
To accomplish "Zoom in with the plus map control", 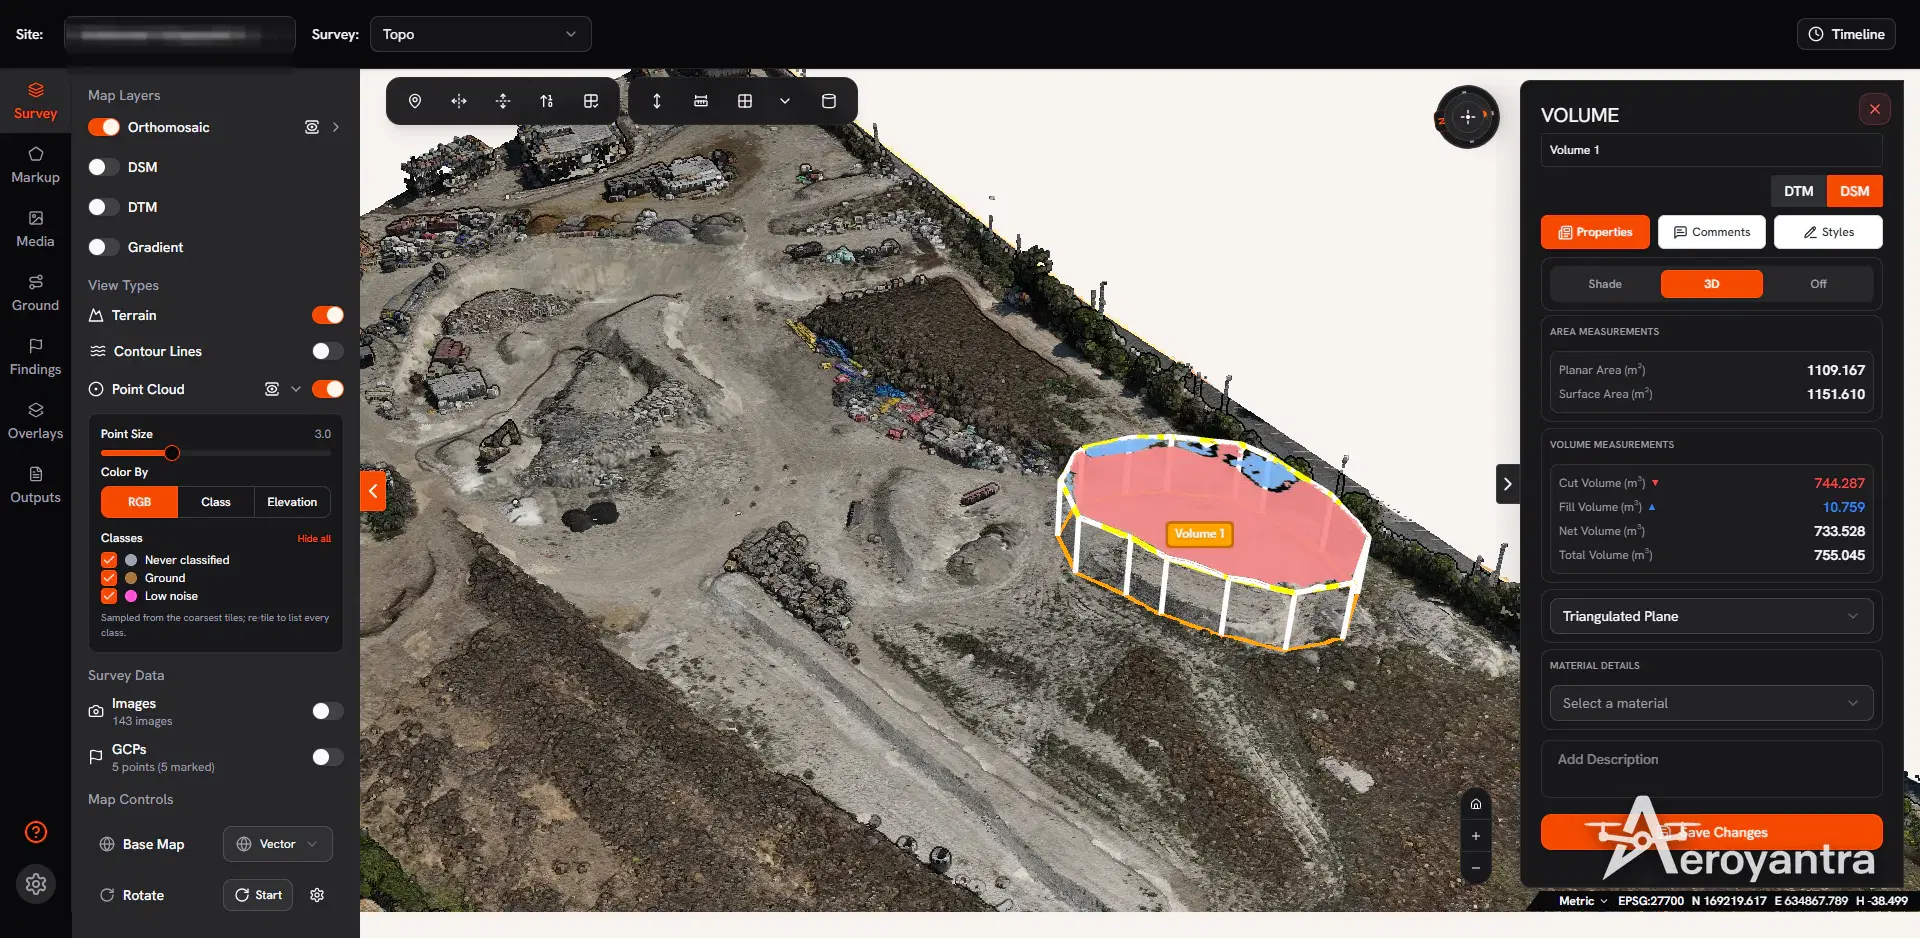I will [1476, 836].
